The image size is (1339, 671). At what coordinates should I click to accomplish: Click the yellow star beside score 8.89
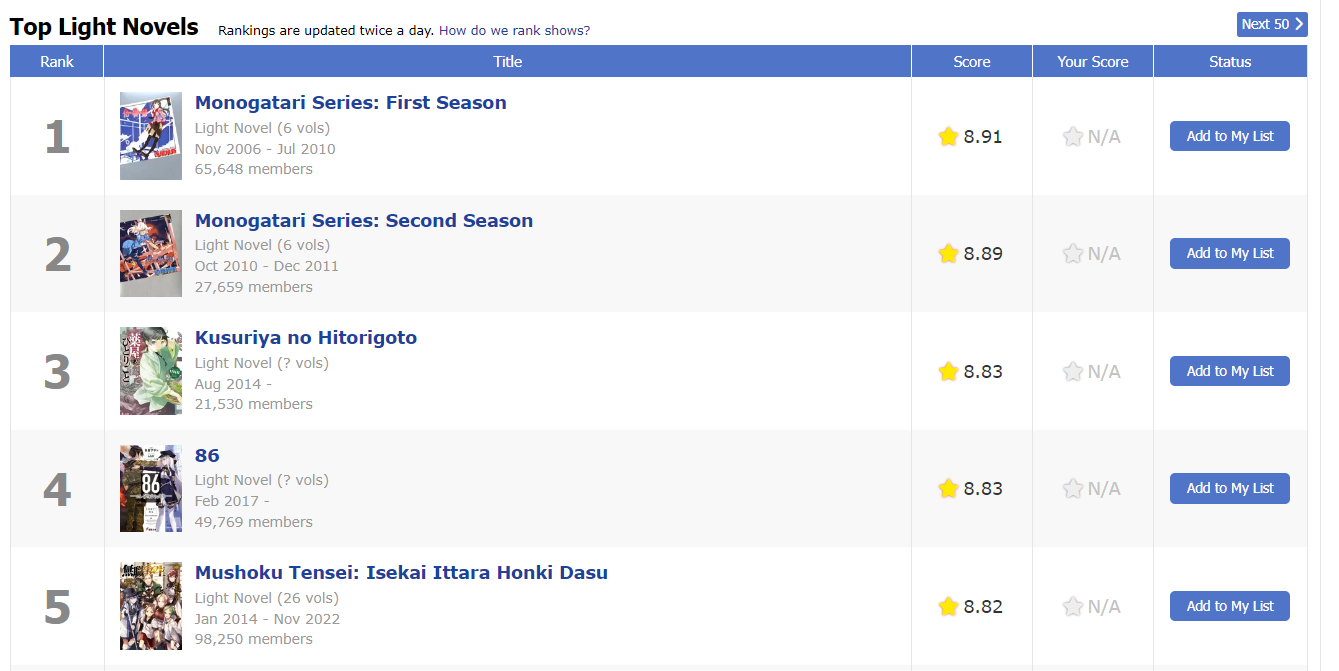[948, 253]
